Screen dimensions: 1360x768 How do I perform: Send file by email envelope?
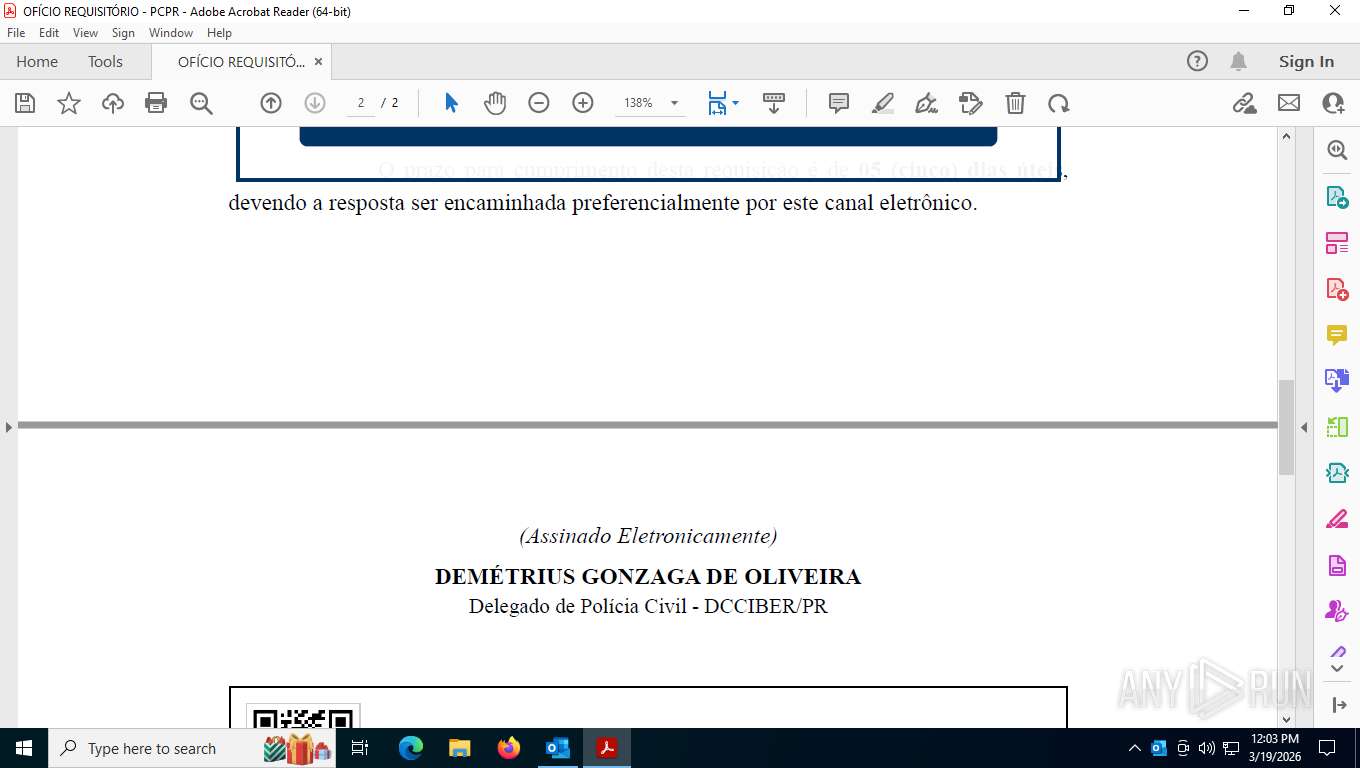[1289, 103]
